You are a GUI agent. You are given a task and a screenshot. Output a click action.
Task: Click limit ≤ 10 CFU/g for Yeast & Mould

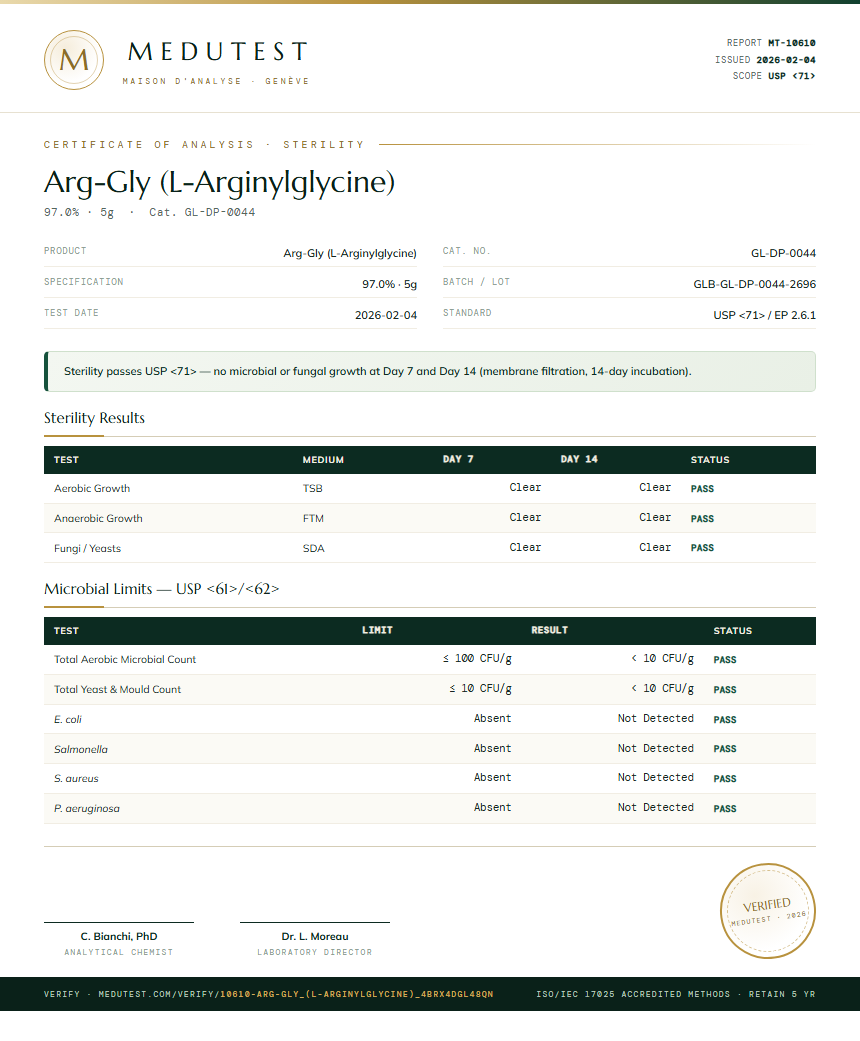(480, 688)
